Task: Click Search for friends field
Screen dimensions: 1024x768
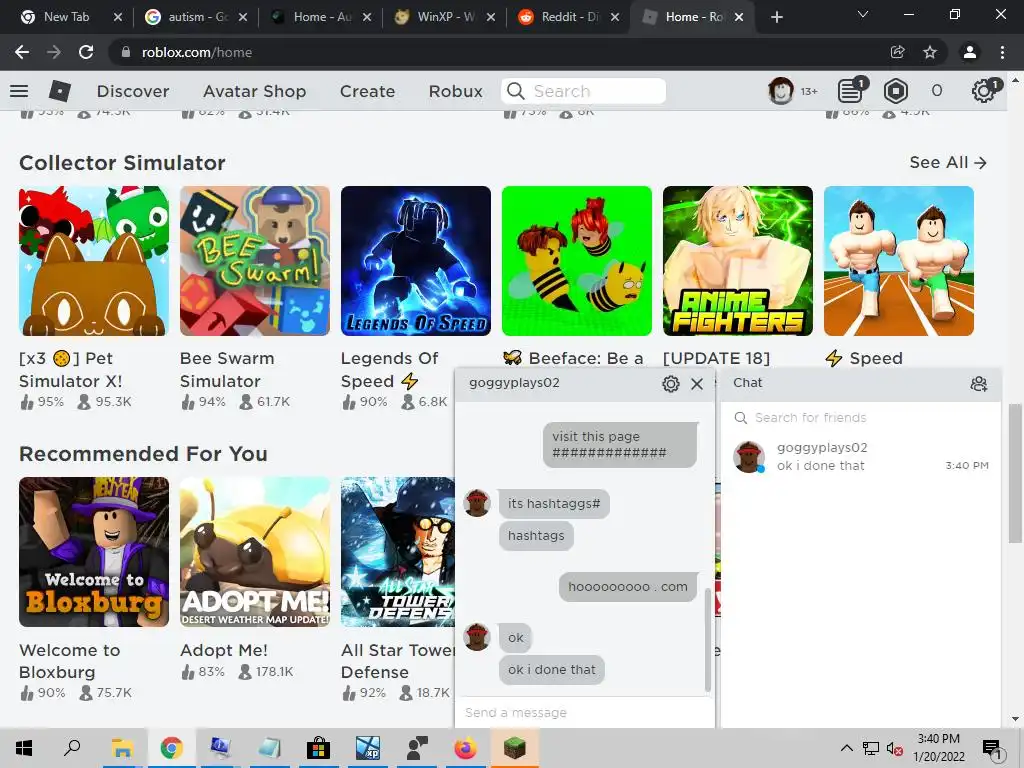Action: pos(859,417)
